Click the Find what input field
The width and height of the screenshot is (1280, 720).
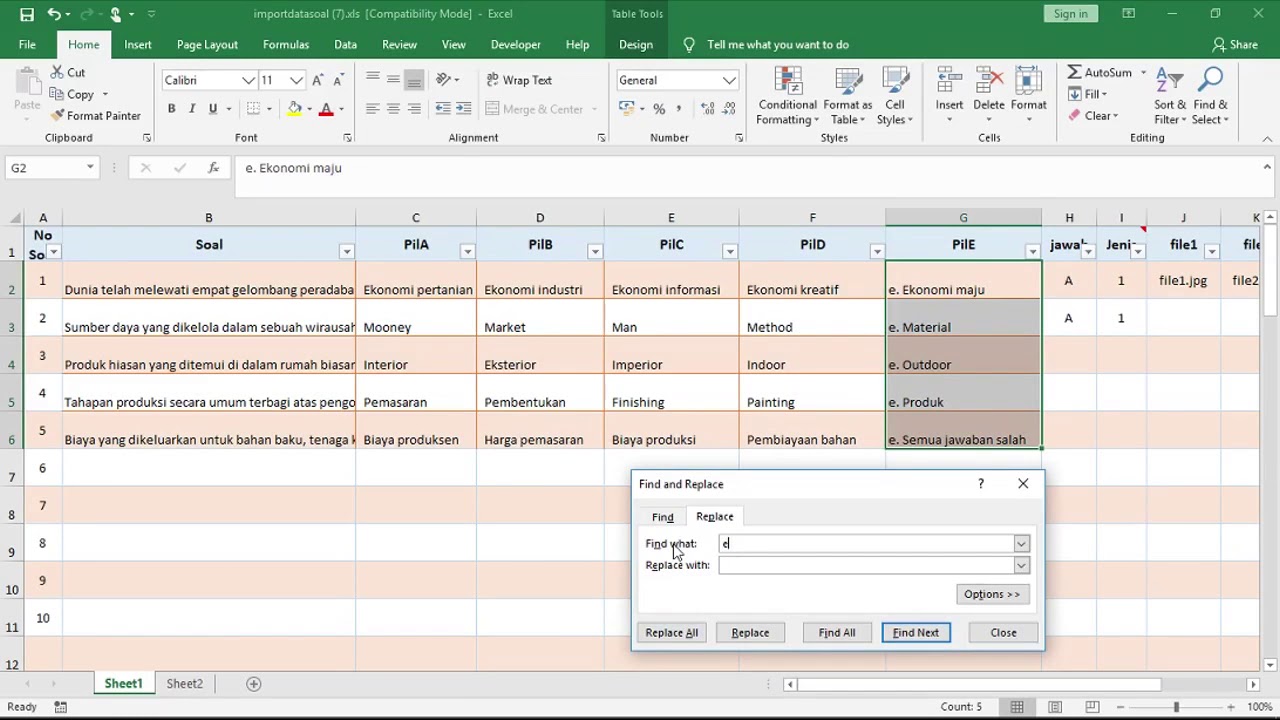click(866, 544)
